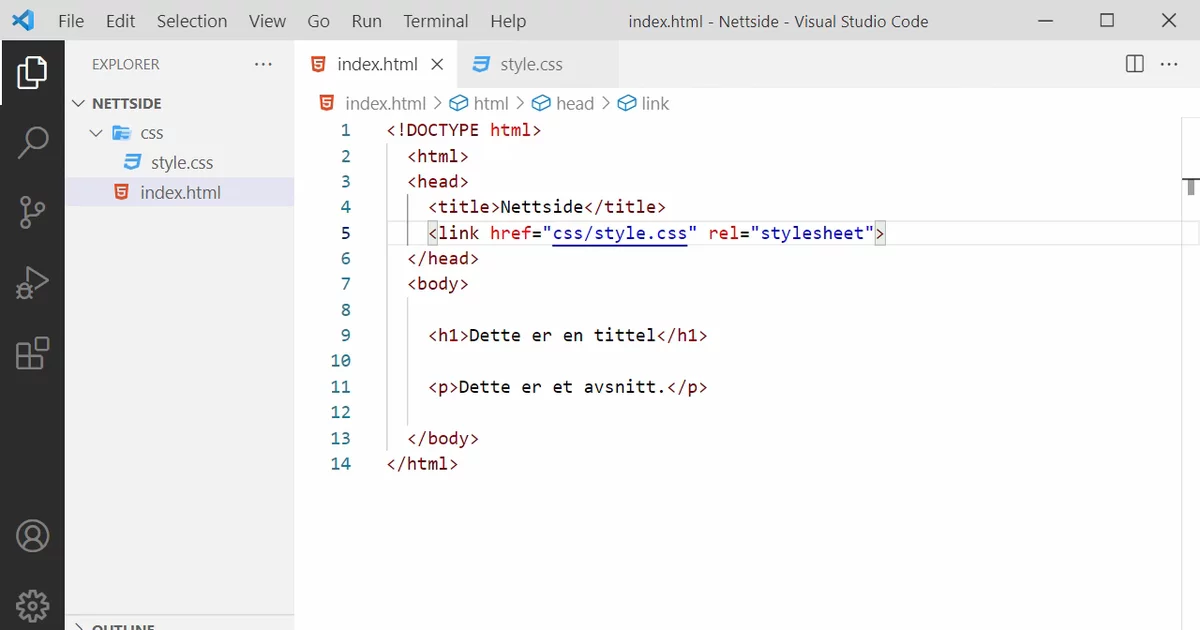Minimize the Visual Studio Code window
This screenshot has height=630, width=1200.
click(1046, 21)
